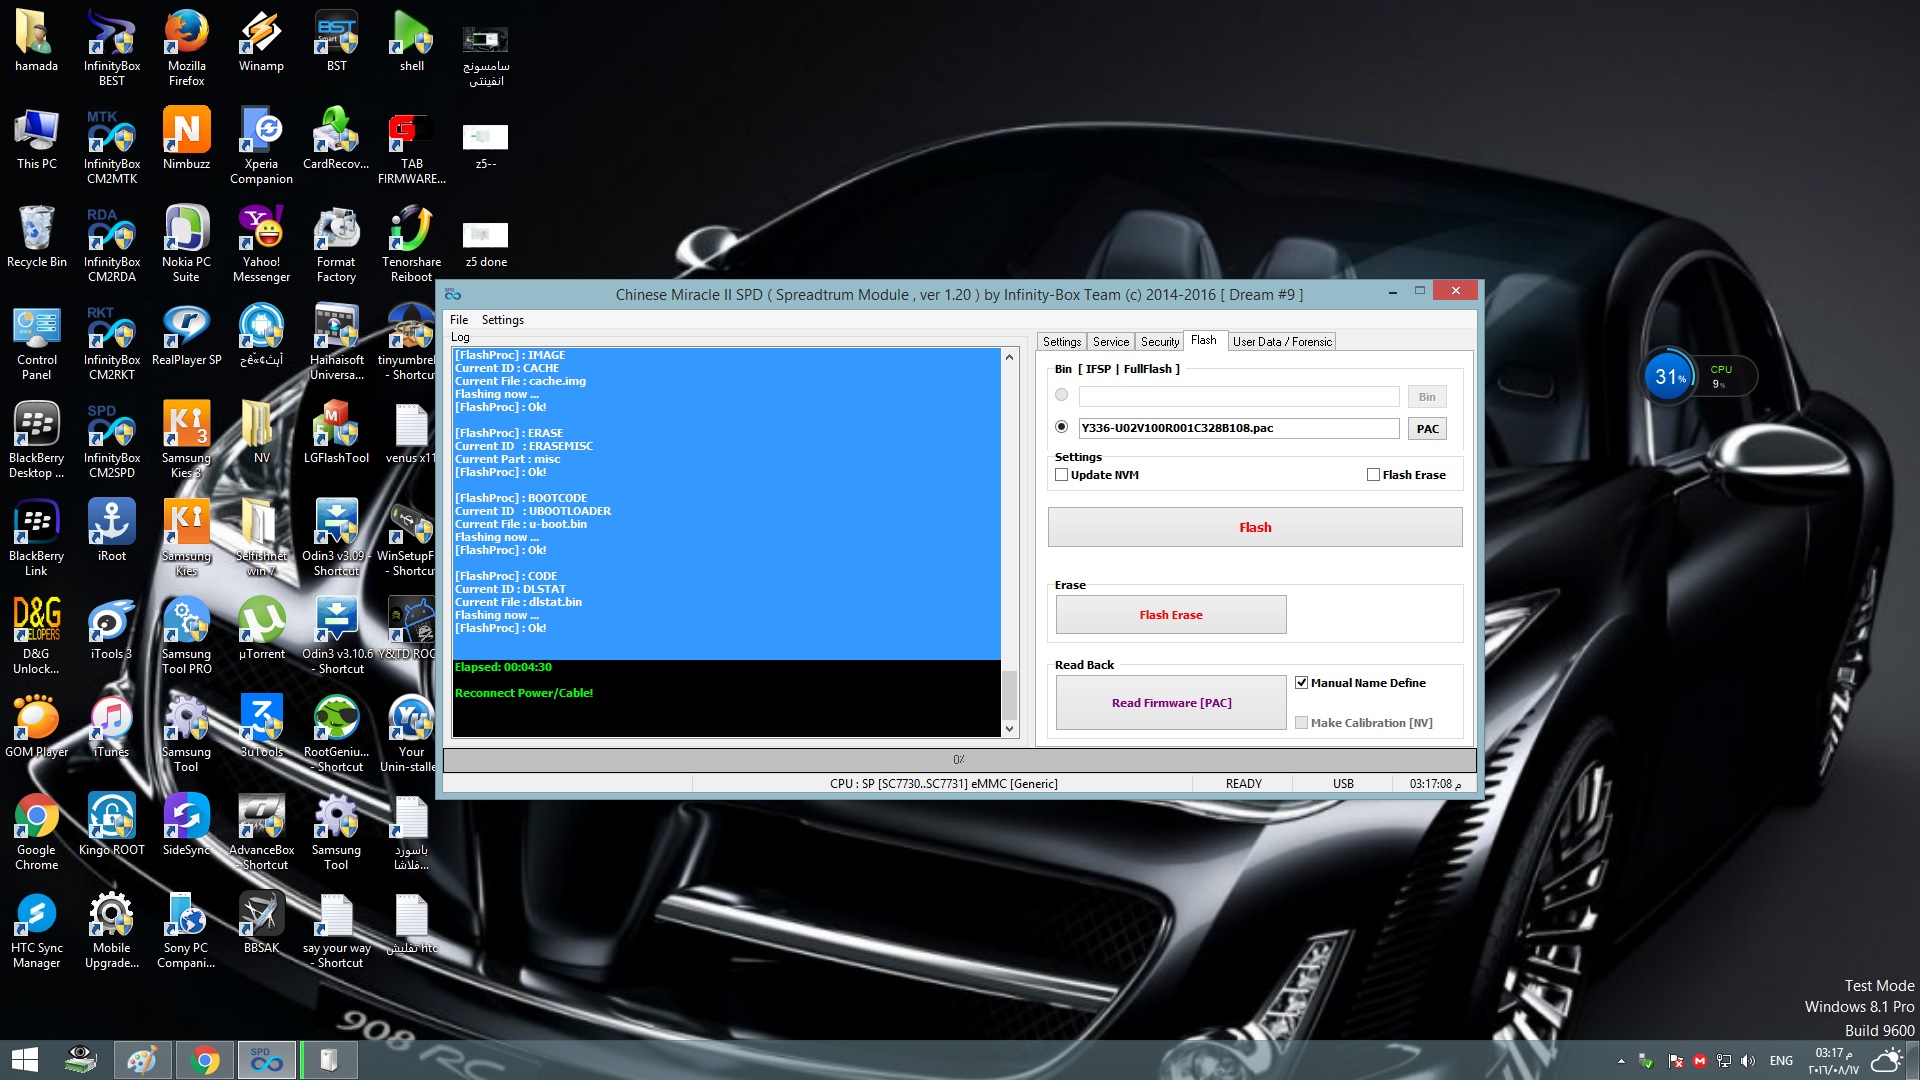
Task: Click the log scrollbar down arrow
Action: (1009, 729)
